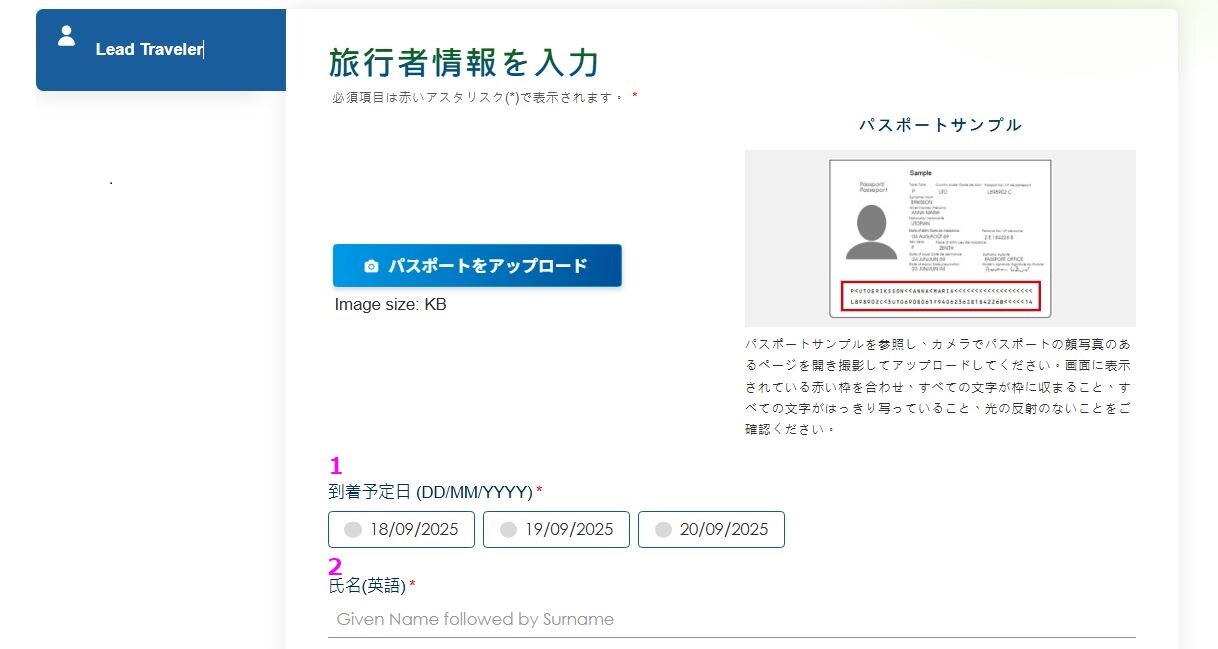This screenshot has width=1218, height=649.
Task: Click the Image size: KB text
Action: pos(390,305)
